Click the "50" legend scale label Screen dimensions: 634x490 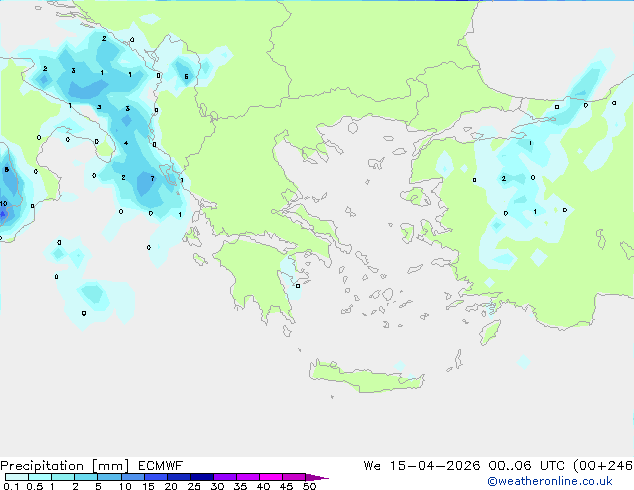(310, 486)
